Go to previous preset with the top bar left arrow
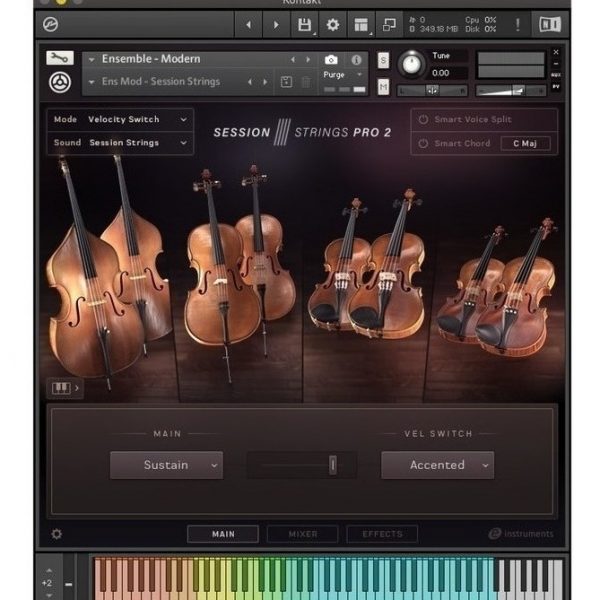Viewport: 600px width, 600px height. point(248,25)
